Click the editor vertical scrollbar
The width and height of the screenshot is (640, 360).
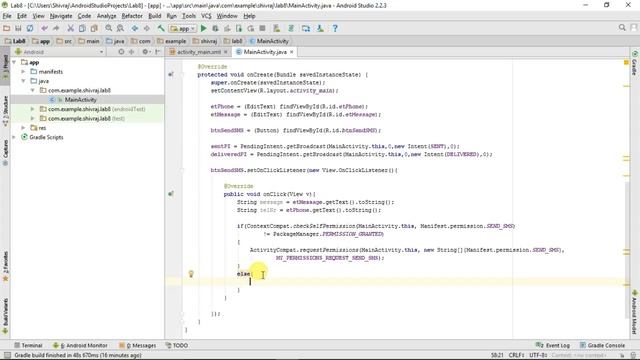627,249
